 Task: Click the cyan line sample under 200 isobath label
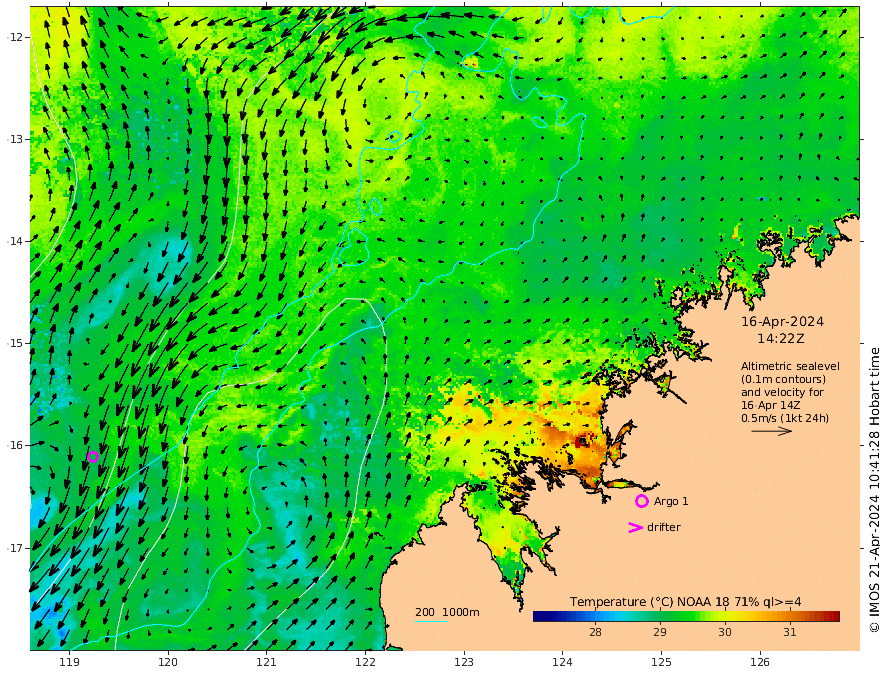pyautogui.click(x=431, y=621)
